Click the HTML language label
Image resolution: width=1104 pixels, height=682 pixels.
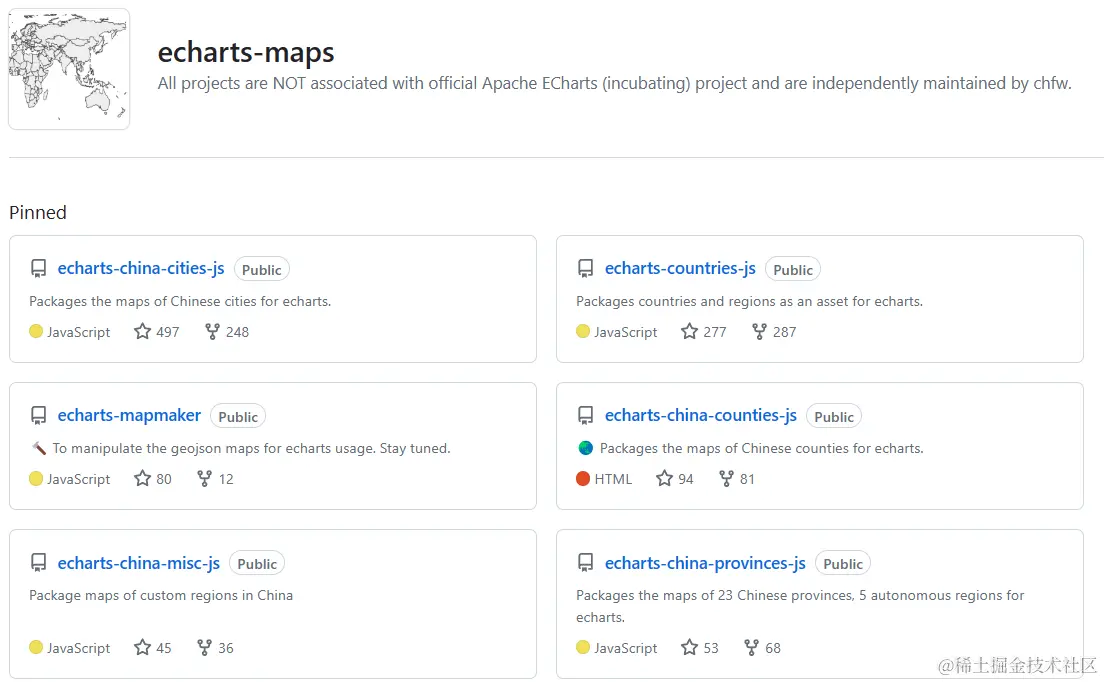pos(613,479)
